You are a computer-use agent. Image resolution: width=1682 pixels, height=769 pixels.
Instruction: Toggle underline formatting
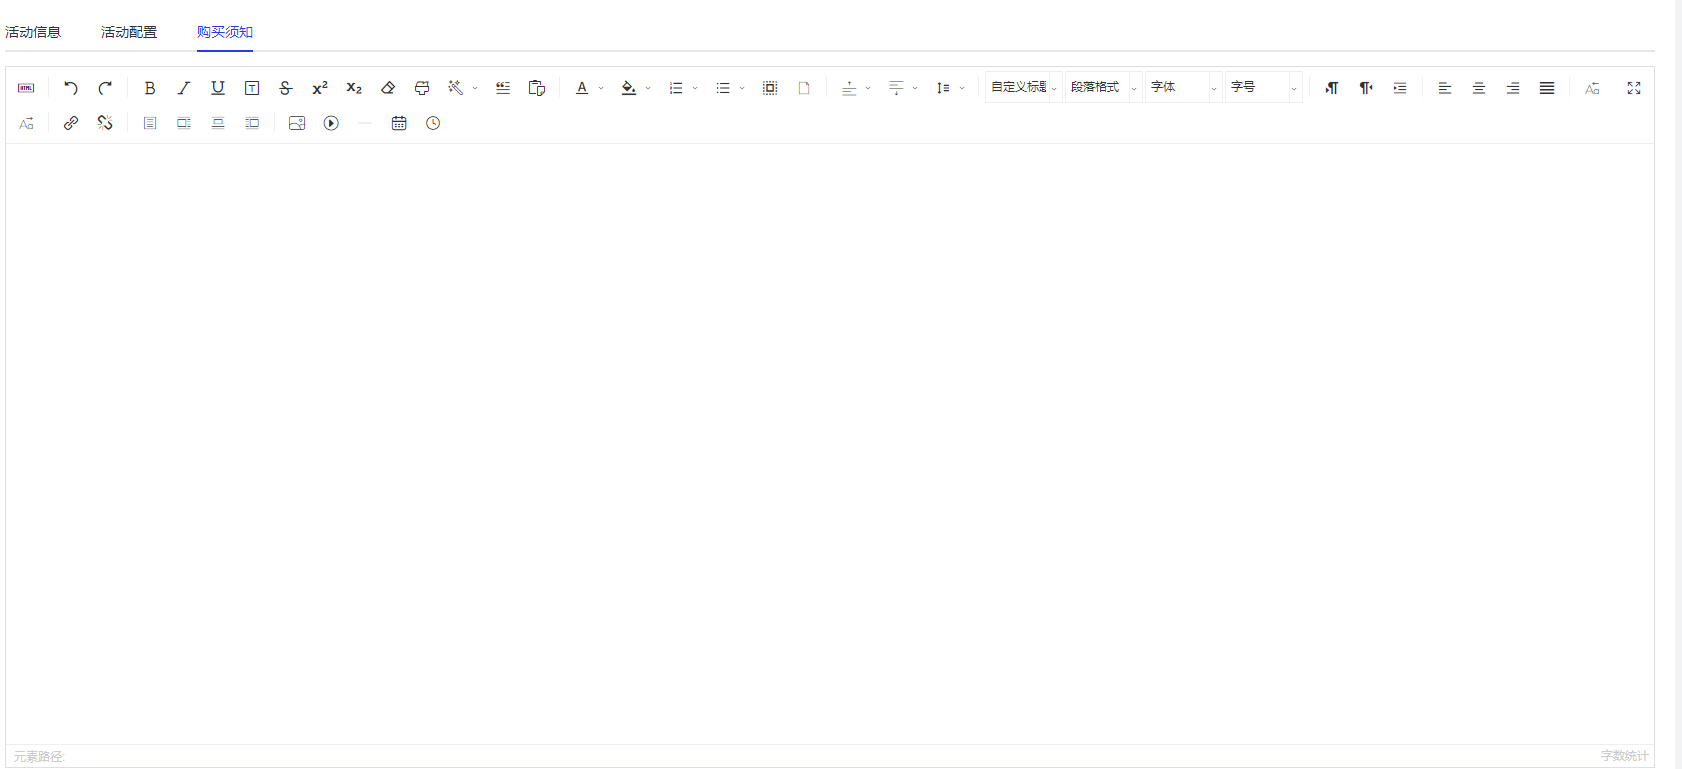[218, 88]
